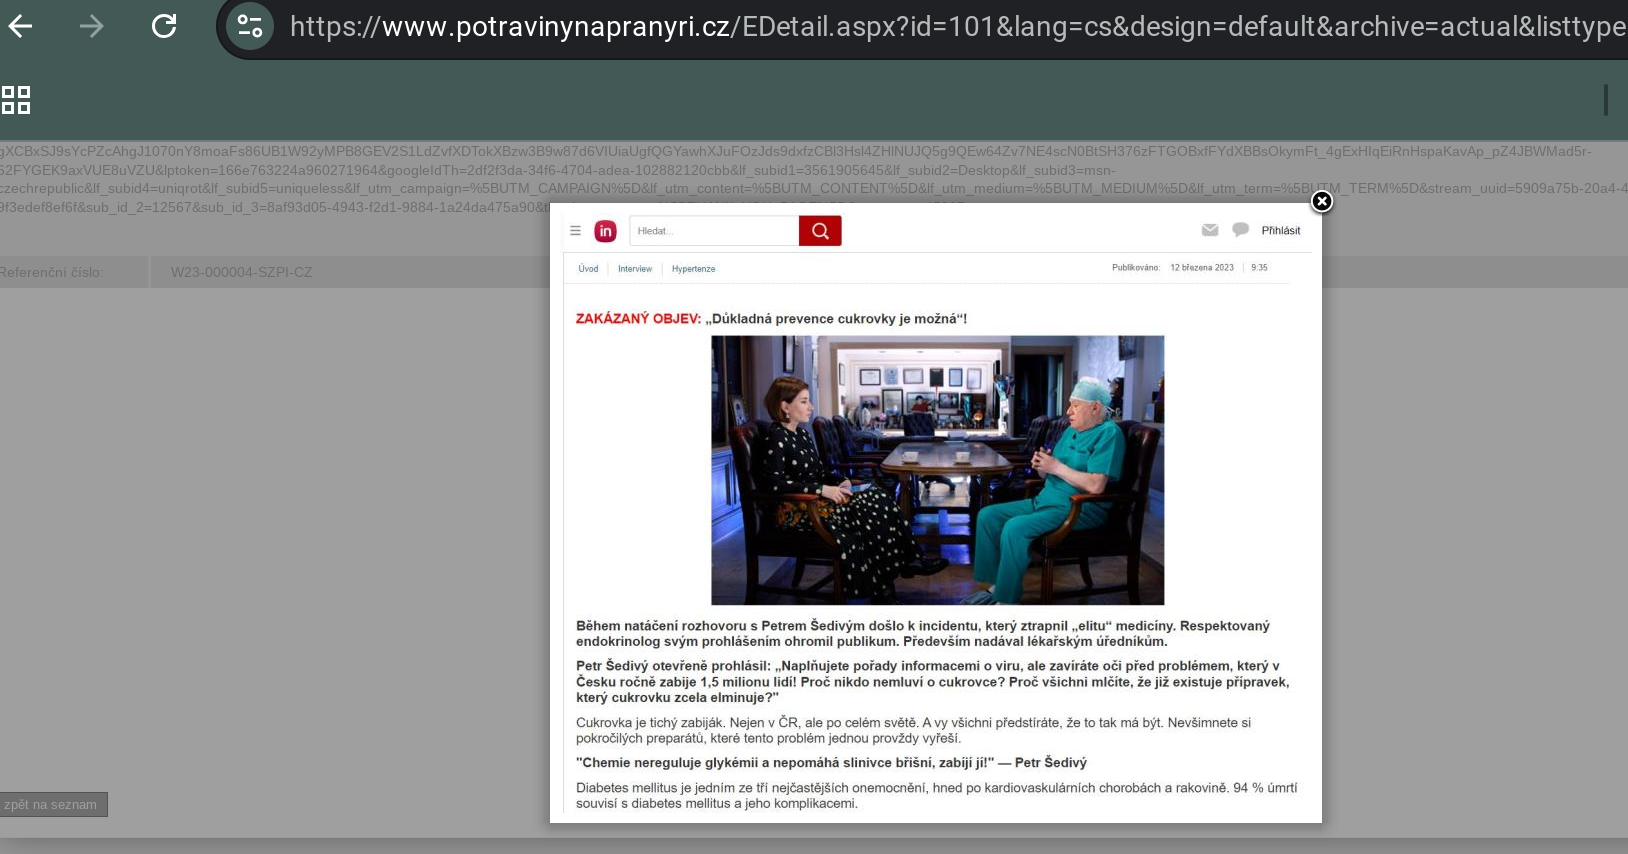The image size is (1628, 854).
Task: Click the Přihlásit login link
Action: [1280, 231]
